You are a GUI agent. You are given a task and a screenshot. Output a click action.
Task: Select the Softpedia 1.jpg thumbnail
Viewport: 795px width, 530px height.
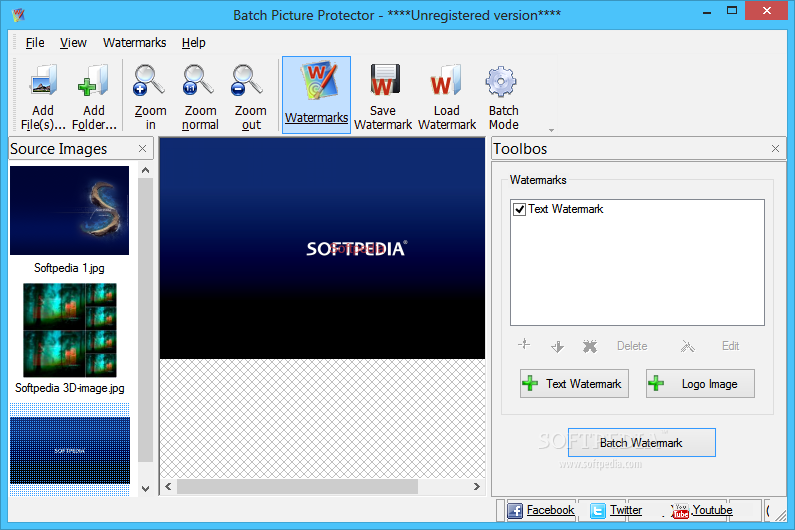click(x=69, y=210)
